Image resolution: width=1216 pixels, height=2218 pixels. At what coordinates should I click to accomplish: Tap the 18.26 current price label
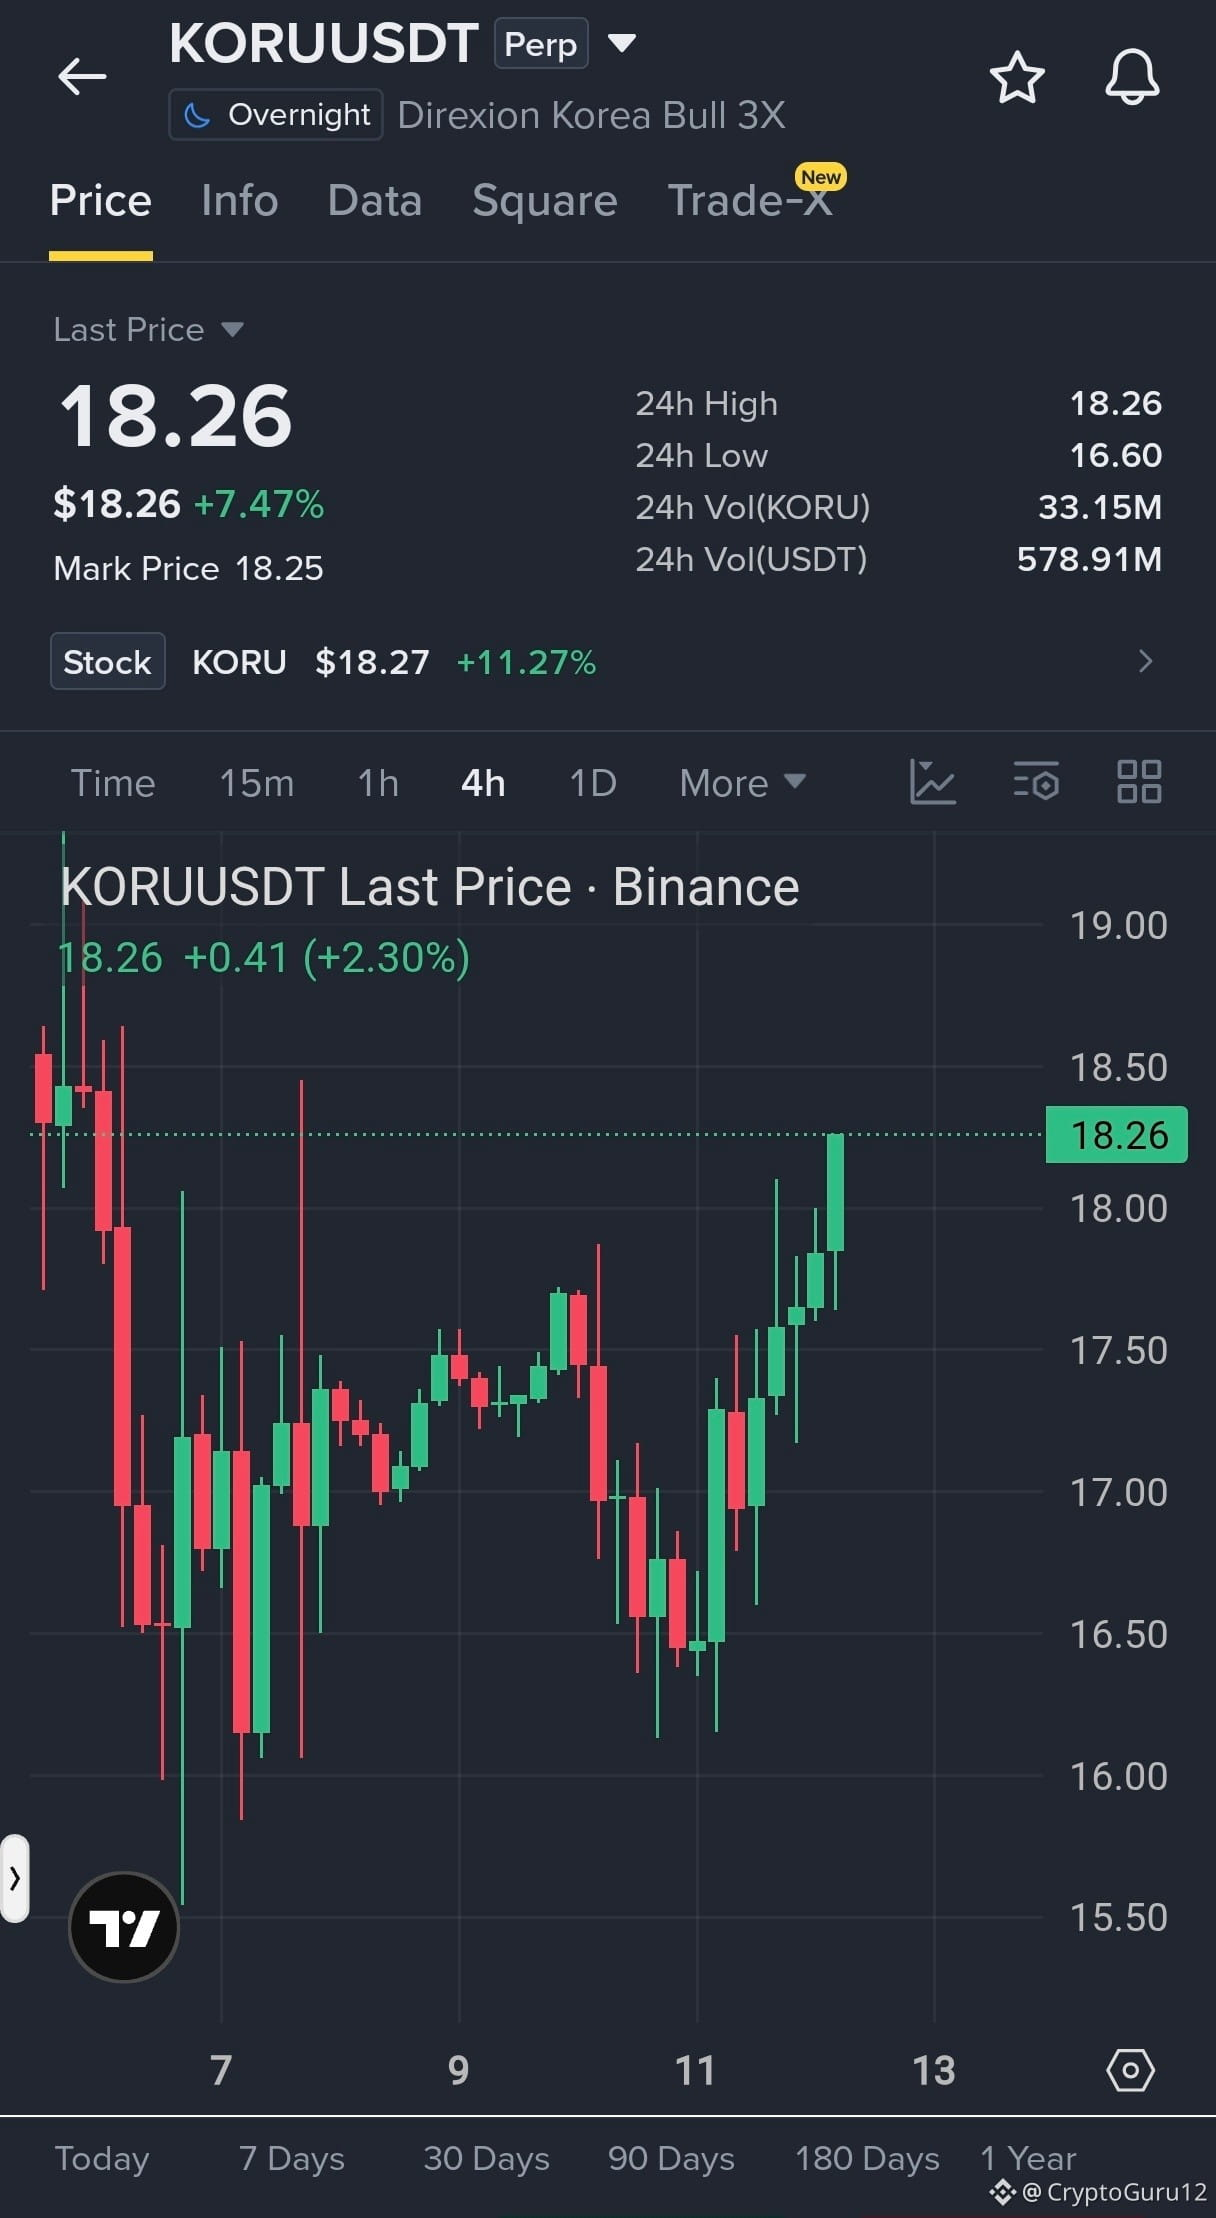(x=1117, y=1135)
